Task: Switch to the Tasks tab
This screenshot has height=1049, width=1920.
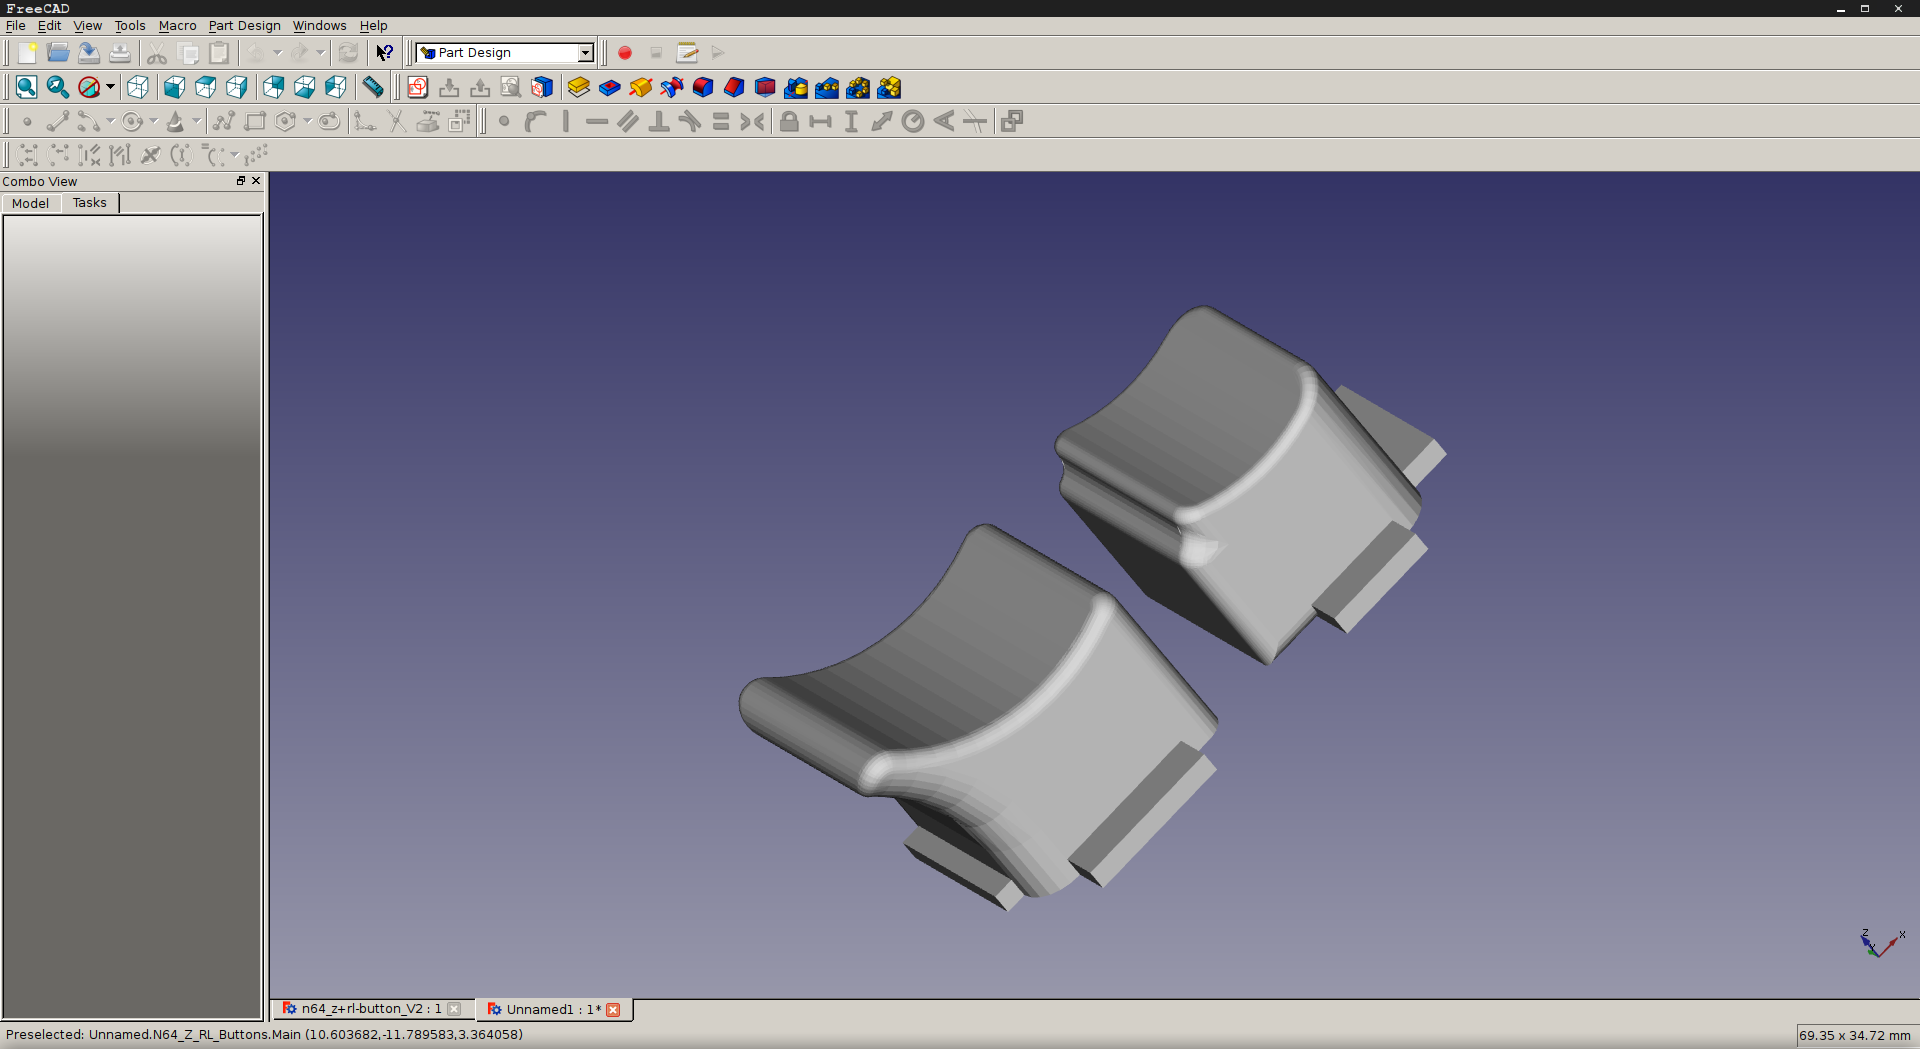Action: pyautogui.click(x=90, y=203)
